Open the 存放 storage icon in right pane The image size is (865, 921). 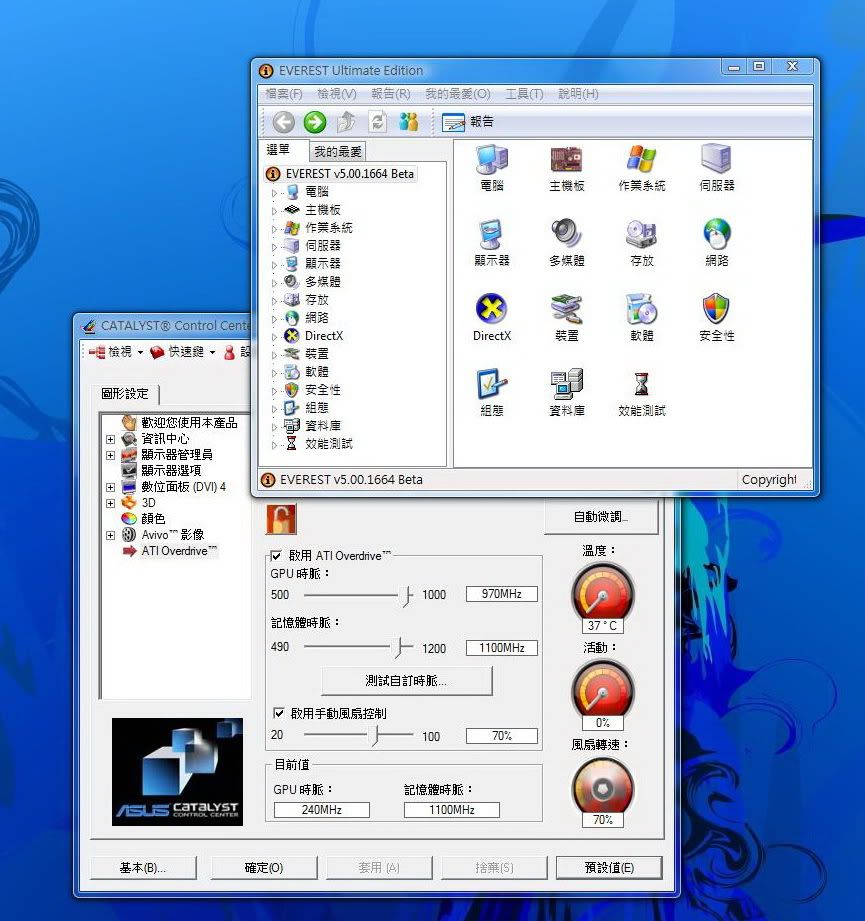(x=642, y=243)
